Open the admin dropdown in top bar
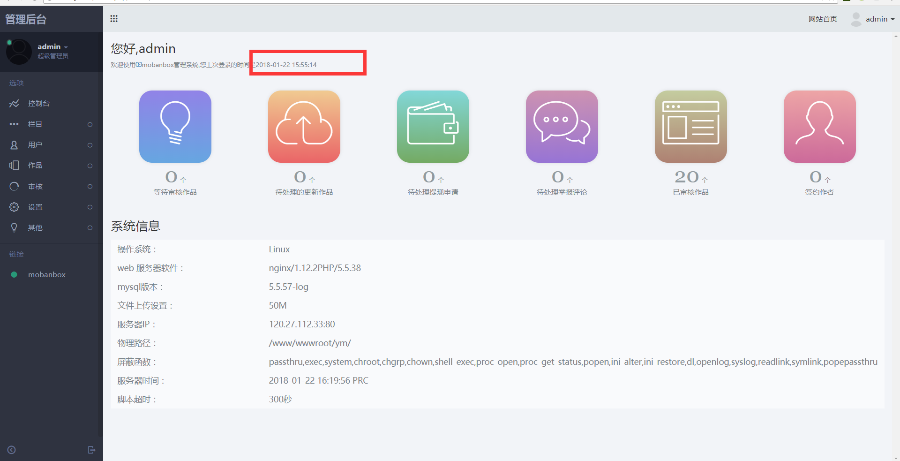 tap(880, 19)
